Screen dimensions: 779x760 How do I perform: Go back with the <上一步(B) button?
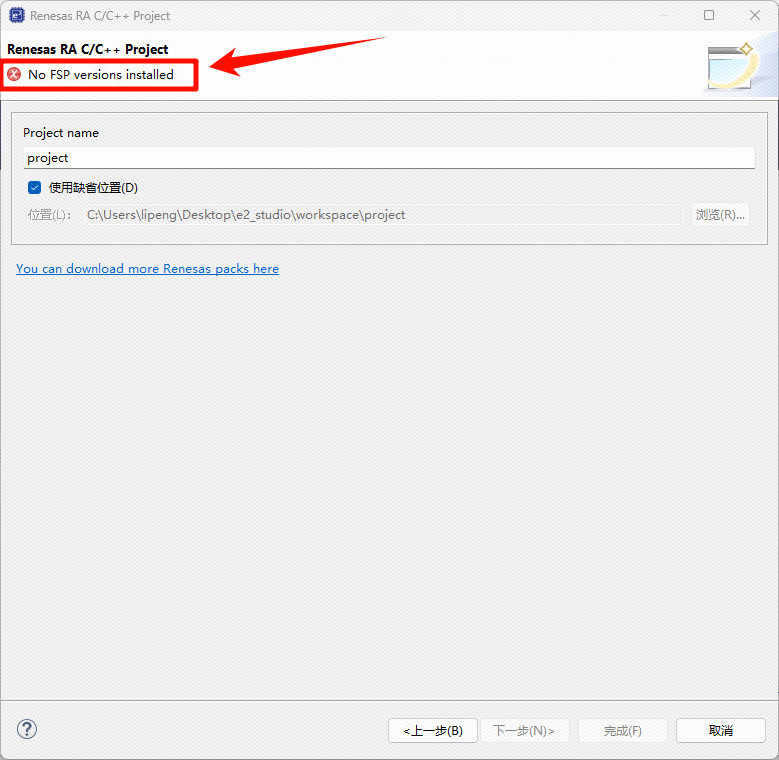coord(433,731)
